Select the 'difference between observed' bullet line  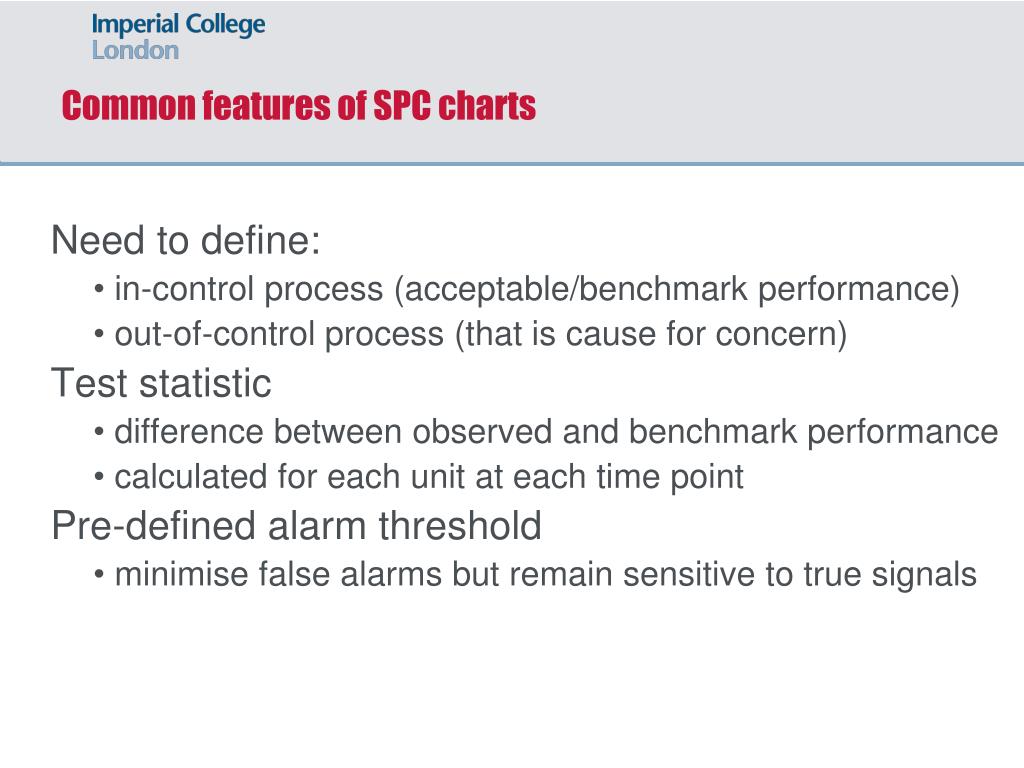pyautogui.click(x=546, y=432)
